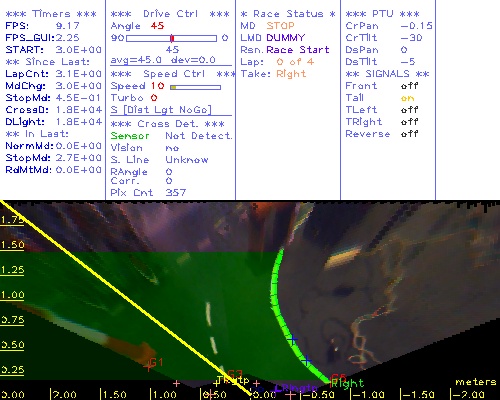Click the lower blue cross on green curve

click(307, 360)
